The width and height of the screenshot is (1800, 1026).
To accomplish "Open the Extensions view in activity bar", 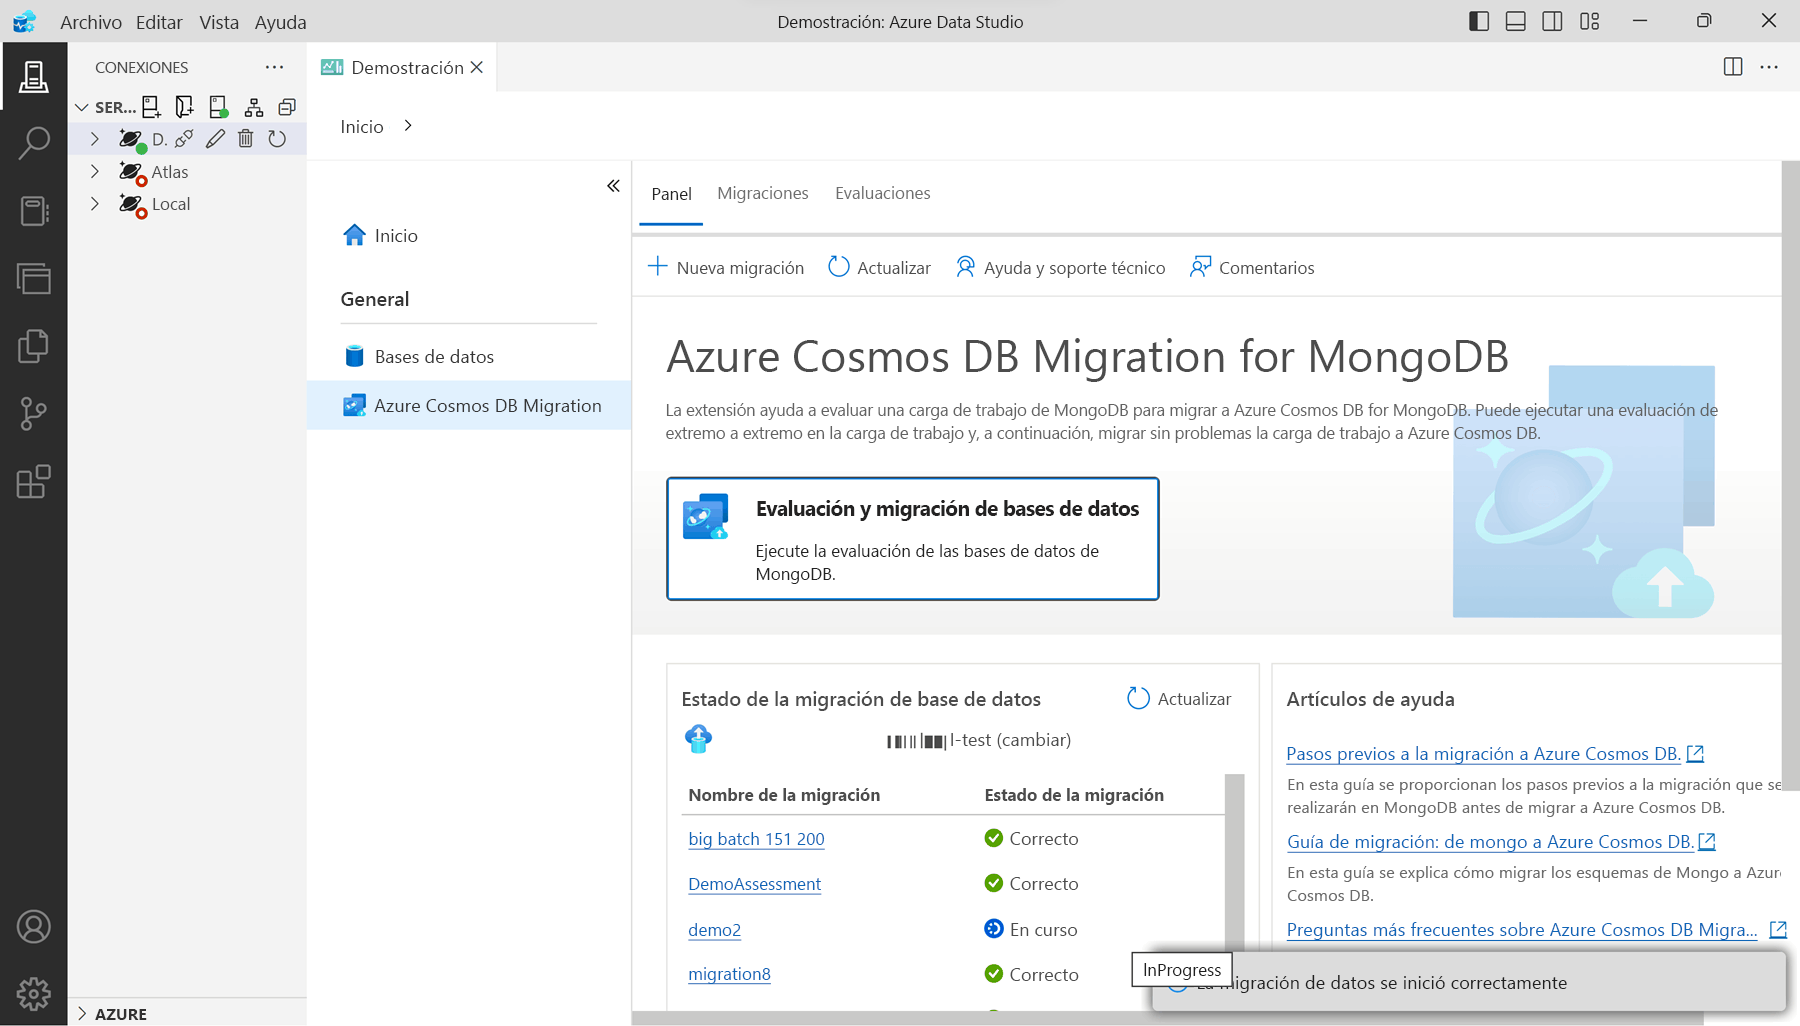I will 34,482.
